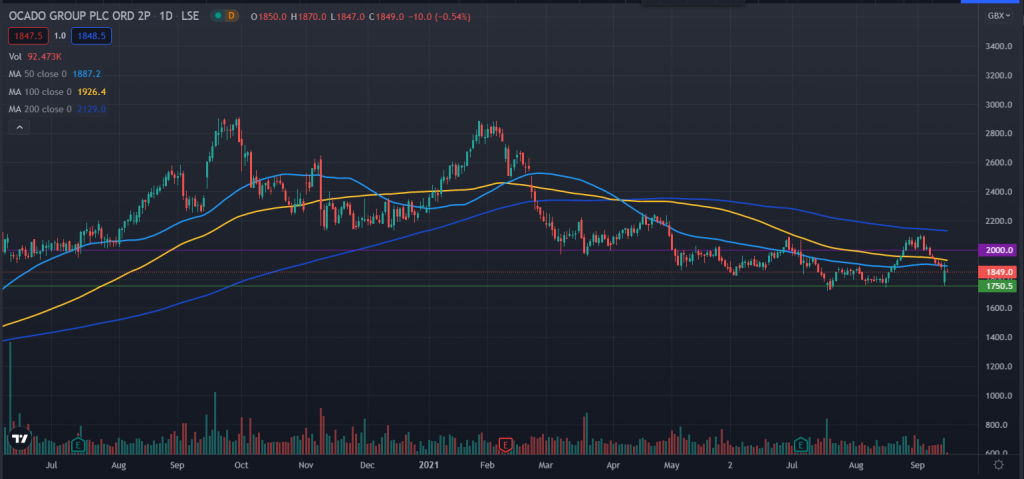
Task: Click the green market status dot
Action: [217, 16]
